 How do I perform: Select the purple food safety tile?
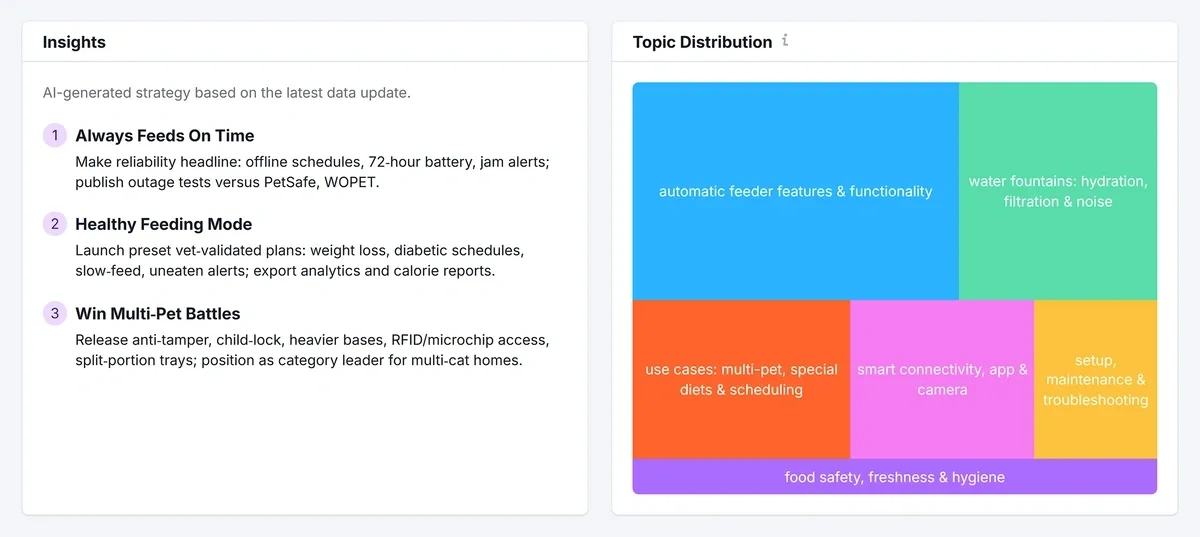click(894, 477)
